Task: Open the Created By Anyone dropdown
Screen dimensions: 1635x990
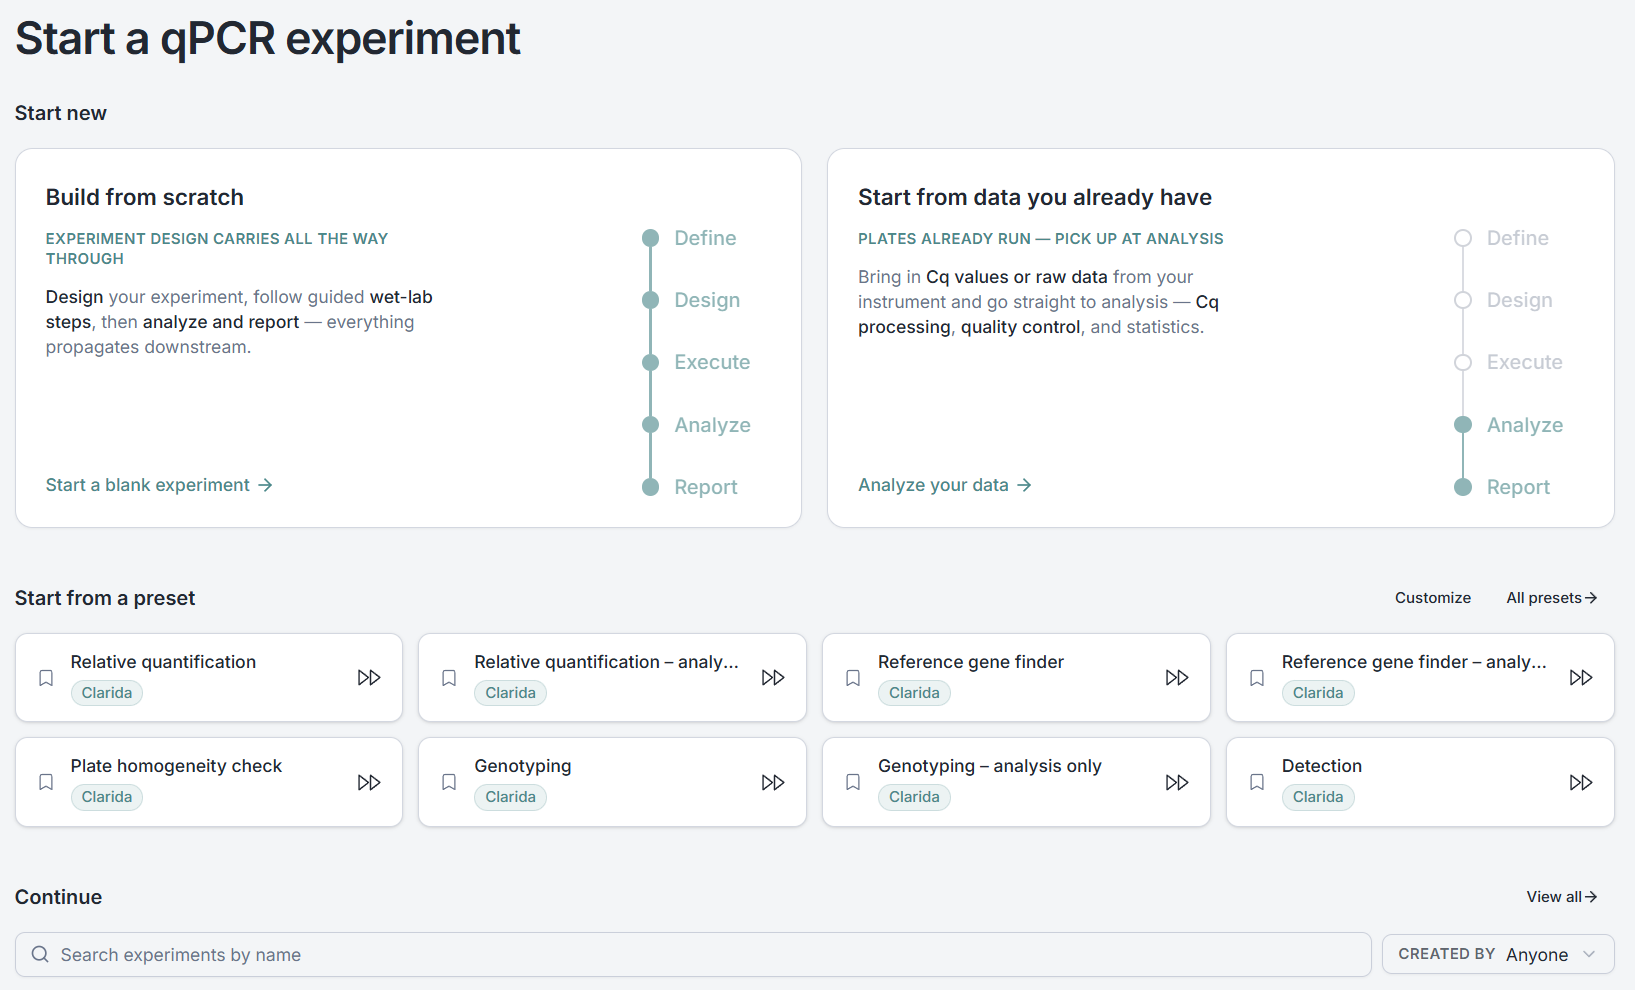Action: point(1498,954)
